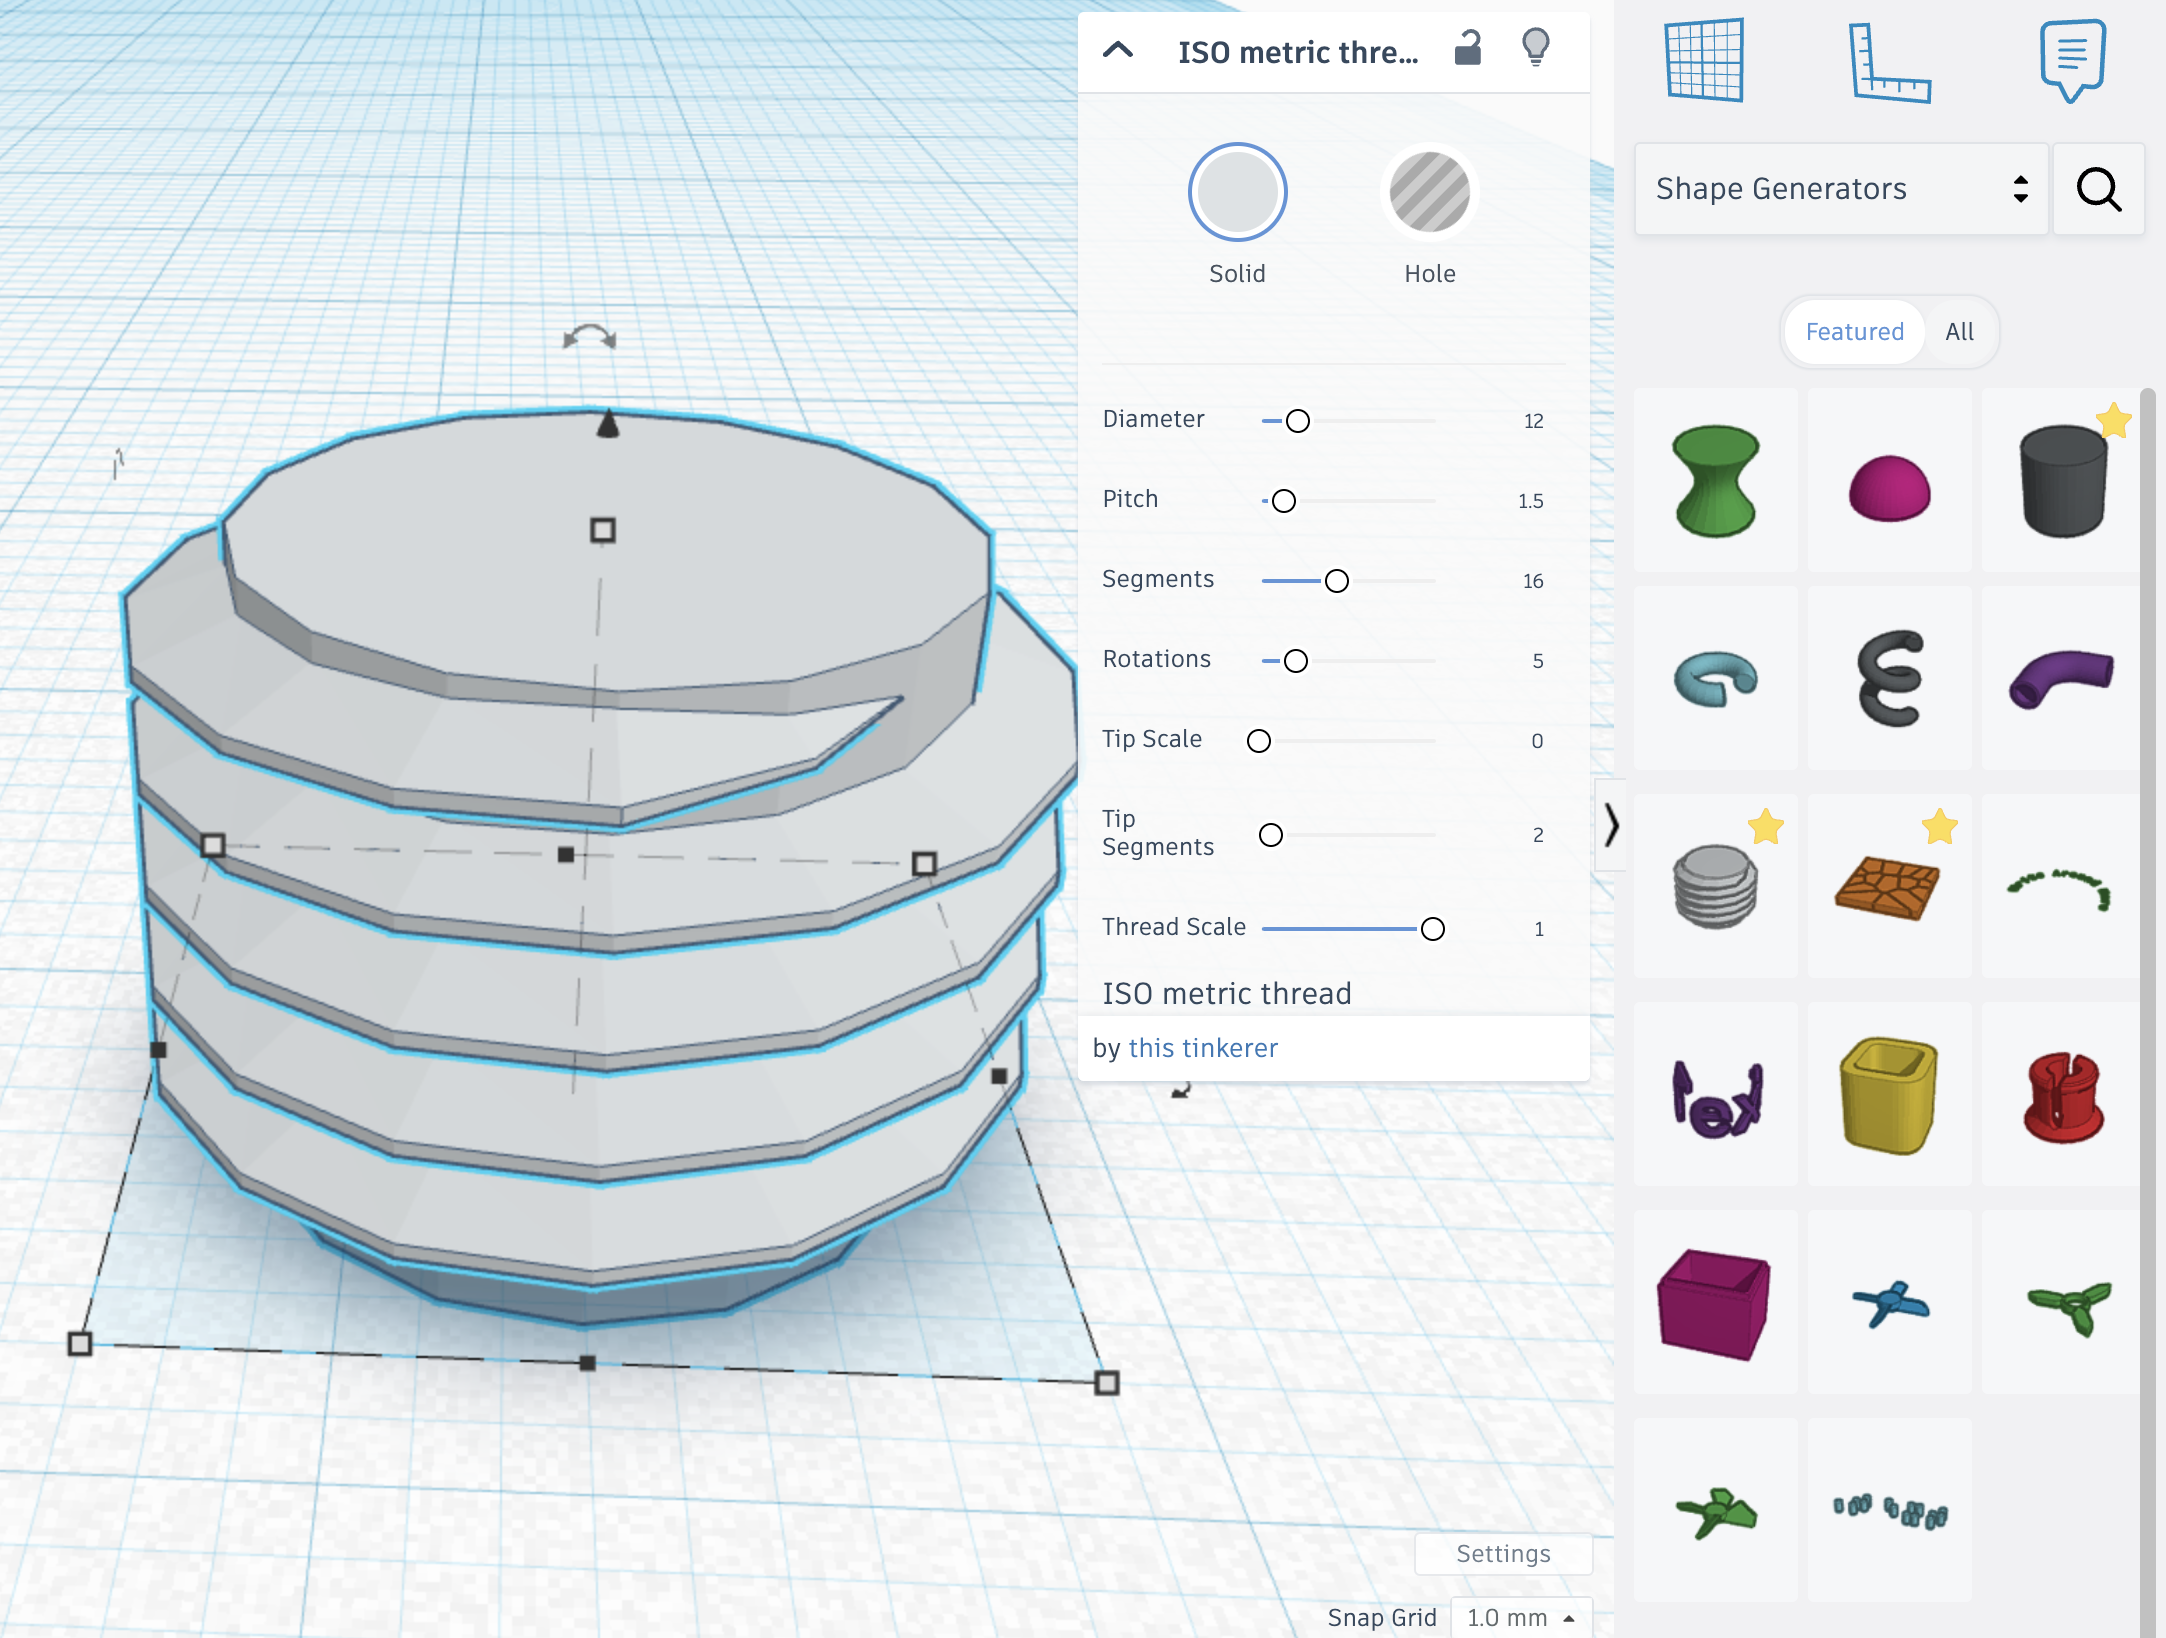Set shape to Hole

coord(1429,192)
